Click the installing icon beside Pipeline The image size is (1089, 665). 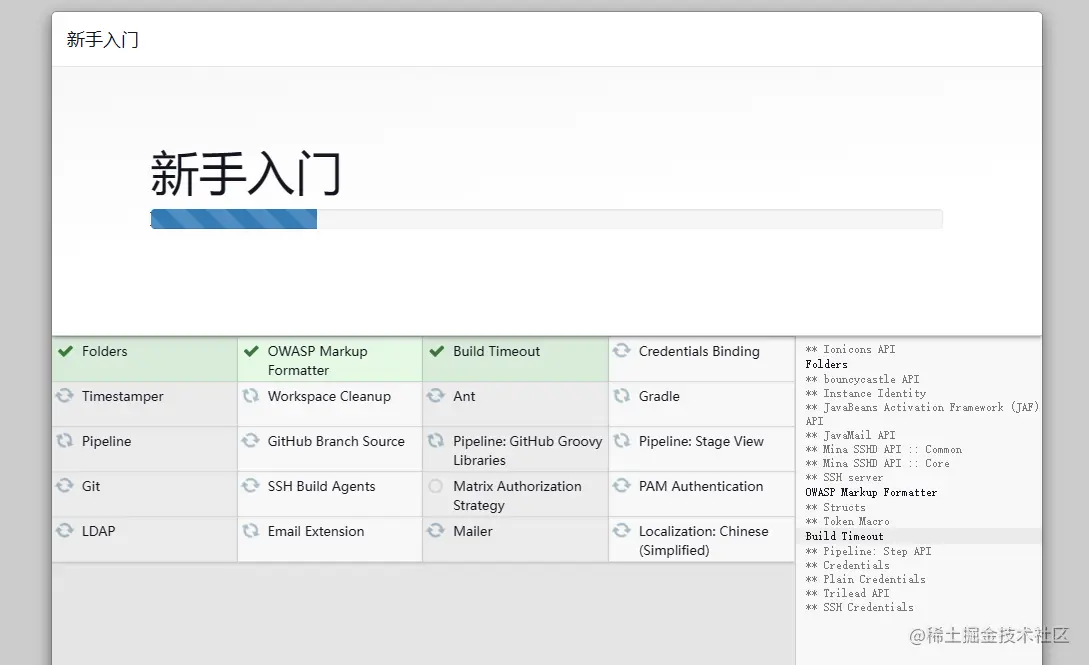tap(65, 441)
